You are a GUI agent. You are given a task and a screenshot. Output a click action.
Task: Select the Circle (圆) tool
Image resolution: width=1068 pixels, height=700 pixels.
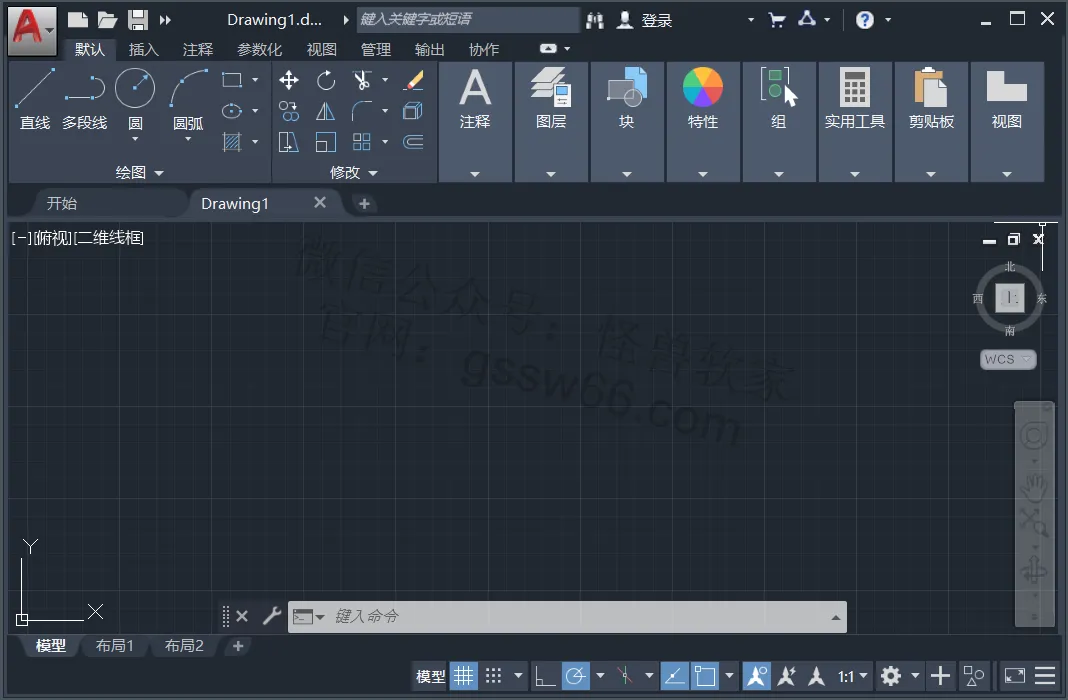tap(135, 89)
